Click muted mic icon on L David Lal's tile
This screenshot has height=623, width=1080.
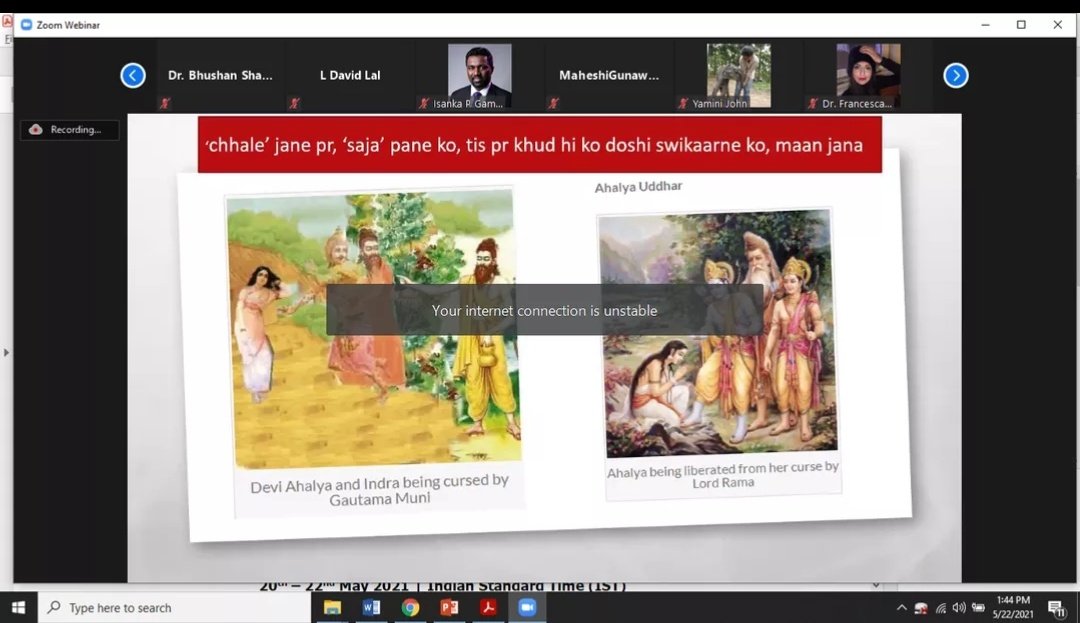click(294, 103)
